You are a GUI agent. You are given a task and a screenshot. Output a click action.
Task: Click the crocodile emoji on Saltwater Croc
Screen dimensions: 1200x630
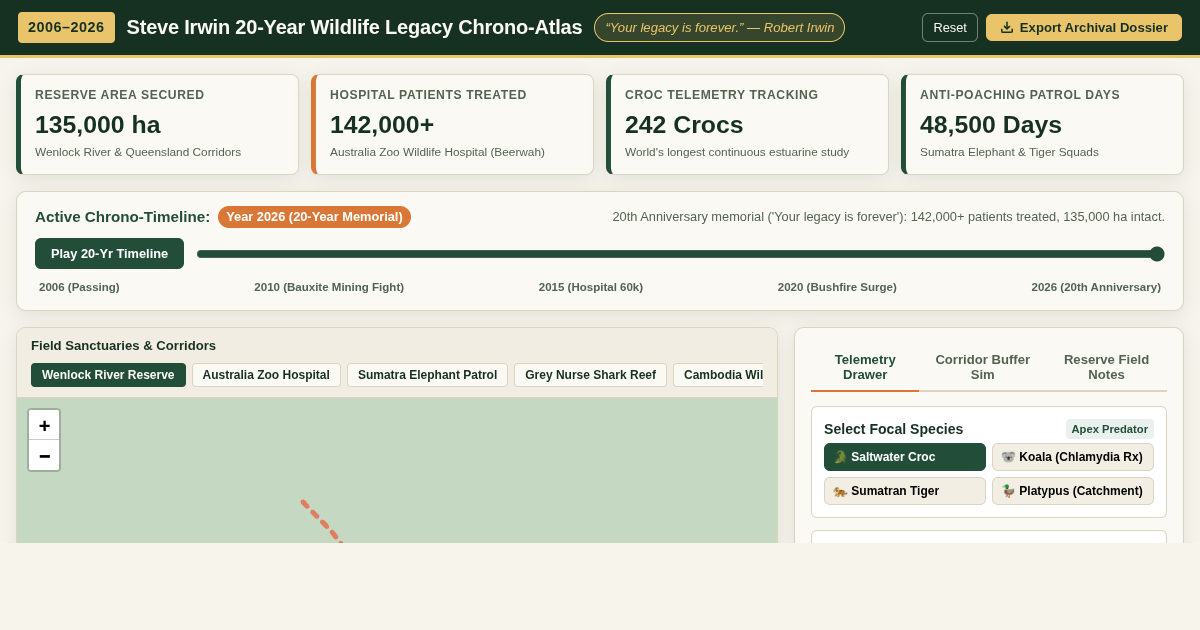click(840, 457)
